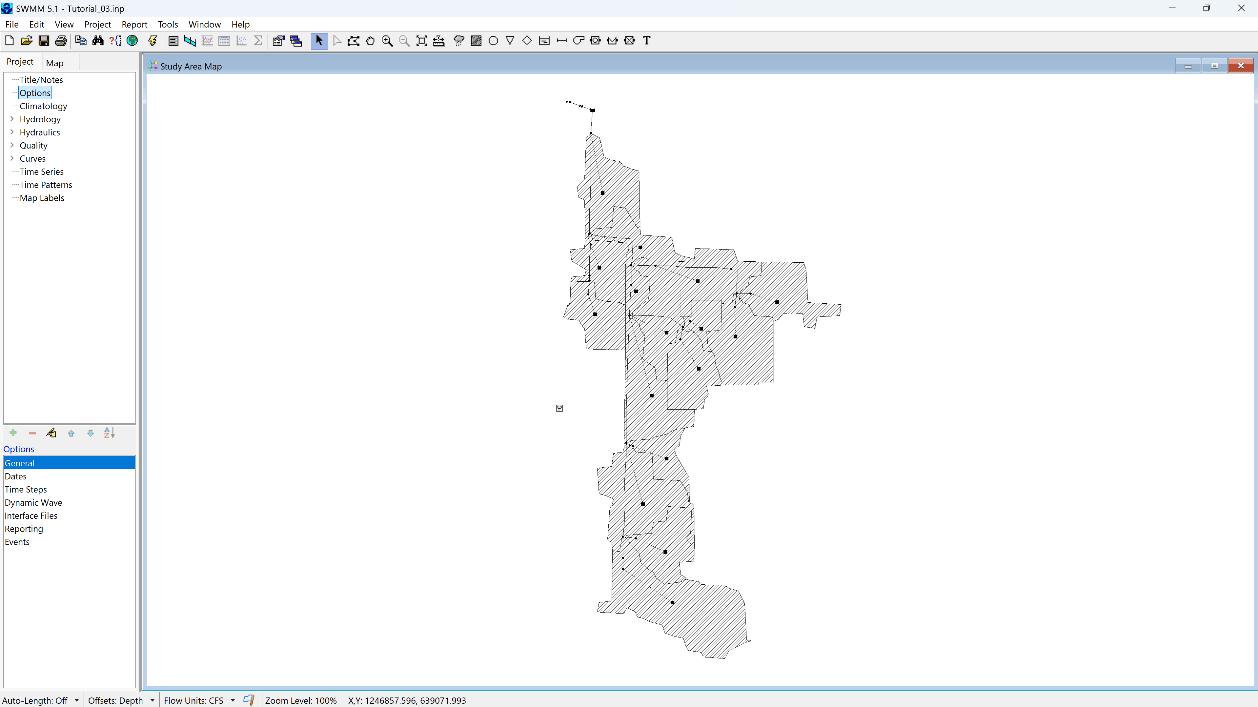Pick the Add Label text tool
Screen dimensions: 1258x707
click(646, 41)
